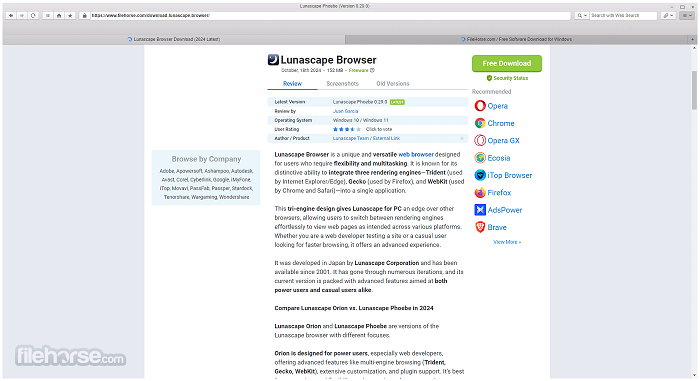Image resolution: width=700 pixels, height=381 pixels.
Task: Reload the page with the refresh icon
Action: 33,15
